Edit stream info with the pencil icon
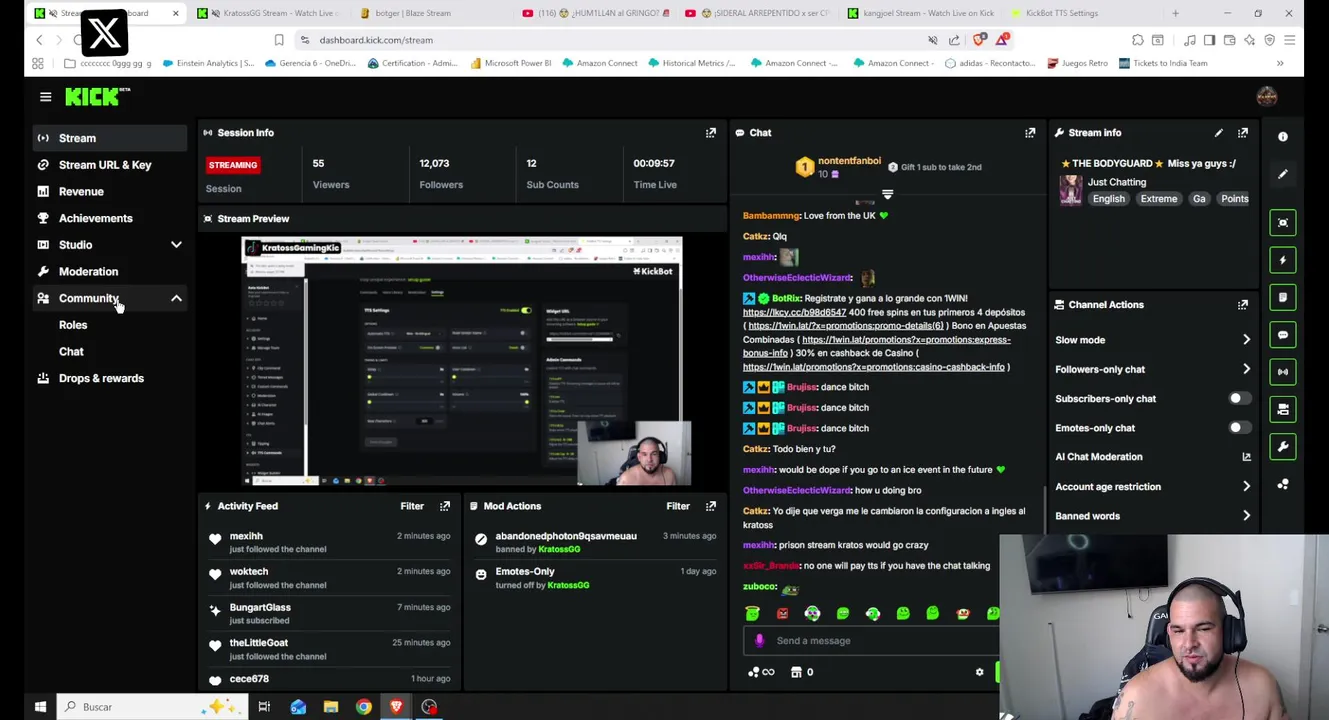Viewport: 1329px width, 720px height. tap(1218, 132)
